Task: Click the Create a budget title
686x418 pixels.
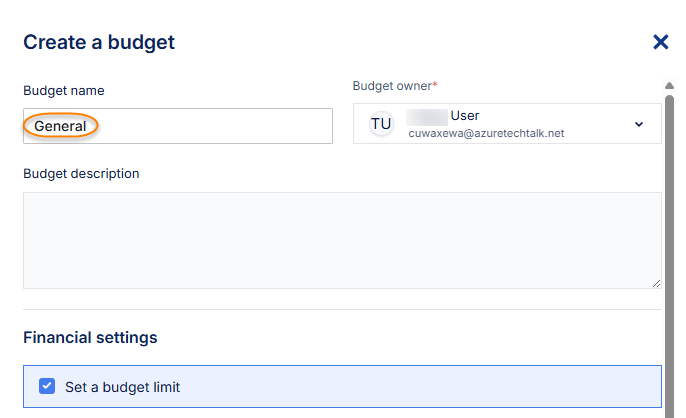Action: (99, 42)
